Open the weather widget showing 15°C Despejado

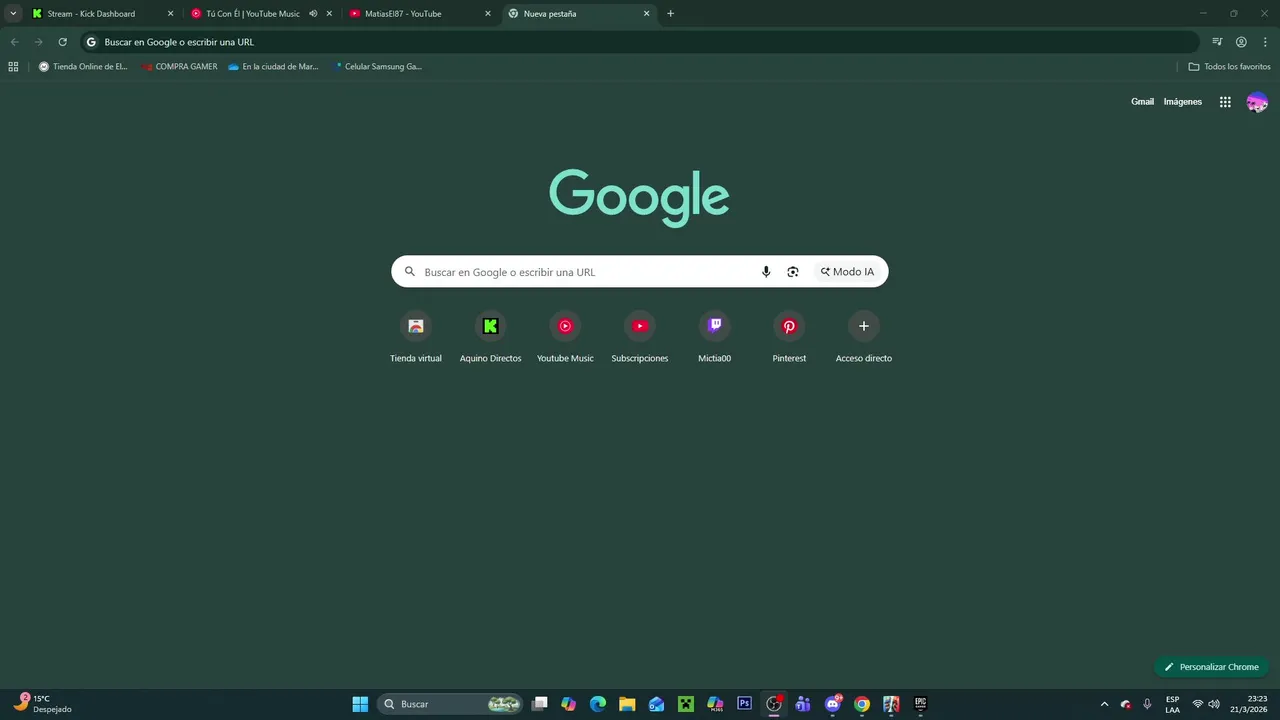[x=43, y=704]
